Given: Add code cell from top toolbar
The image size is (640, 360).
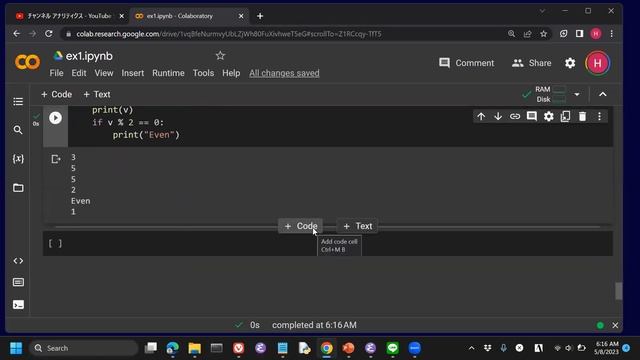Looking at the screenshot, I should 56,94.
